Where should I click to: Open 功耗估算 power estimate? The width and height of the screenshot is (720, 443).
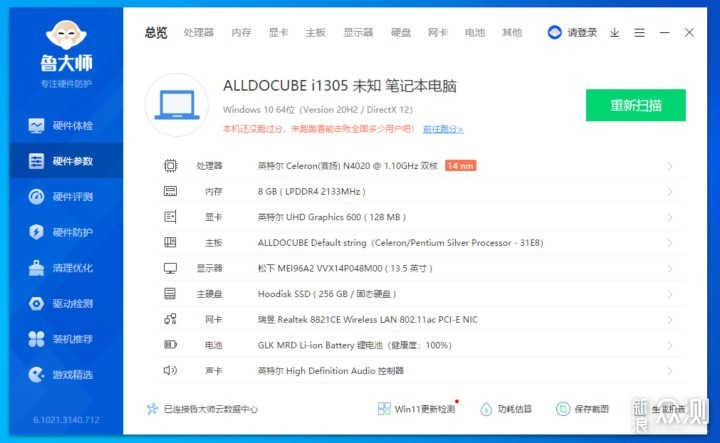point(506,409)
